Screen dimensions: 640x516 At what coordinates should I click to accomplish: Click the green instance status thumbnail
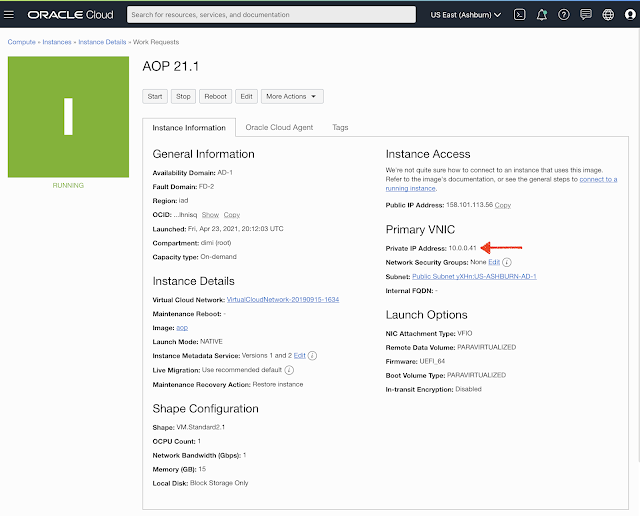(68, 117)
